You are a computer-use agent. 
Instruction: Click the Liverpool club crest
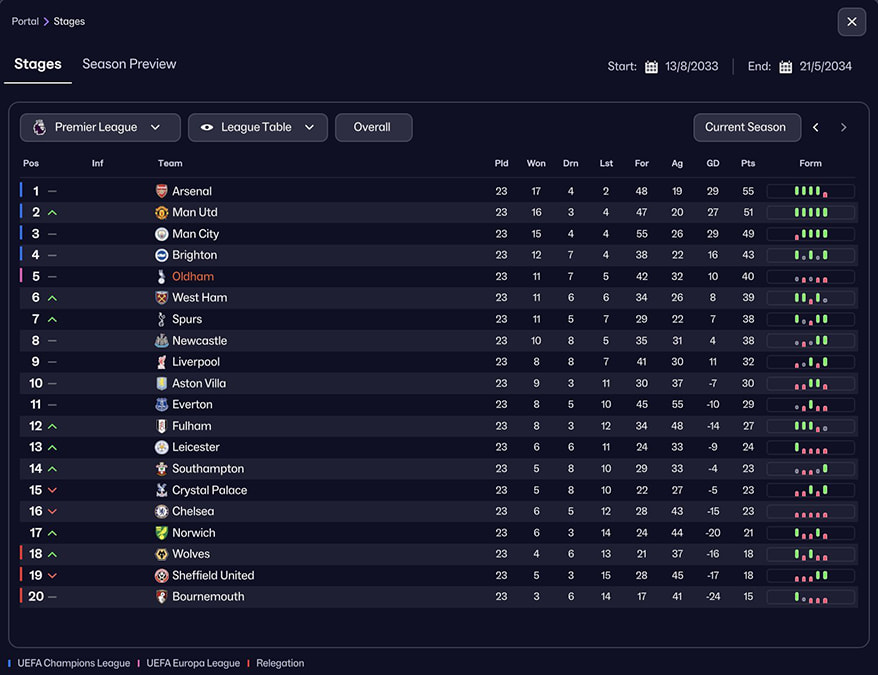[x=161, y=361]
